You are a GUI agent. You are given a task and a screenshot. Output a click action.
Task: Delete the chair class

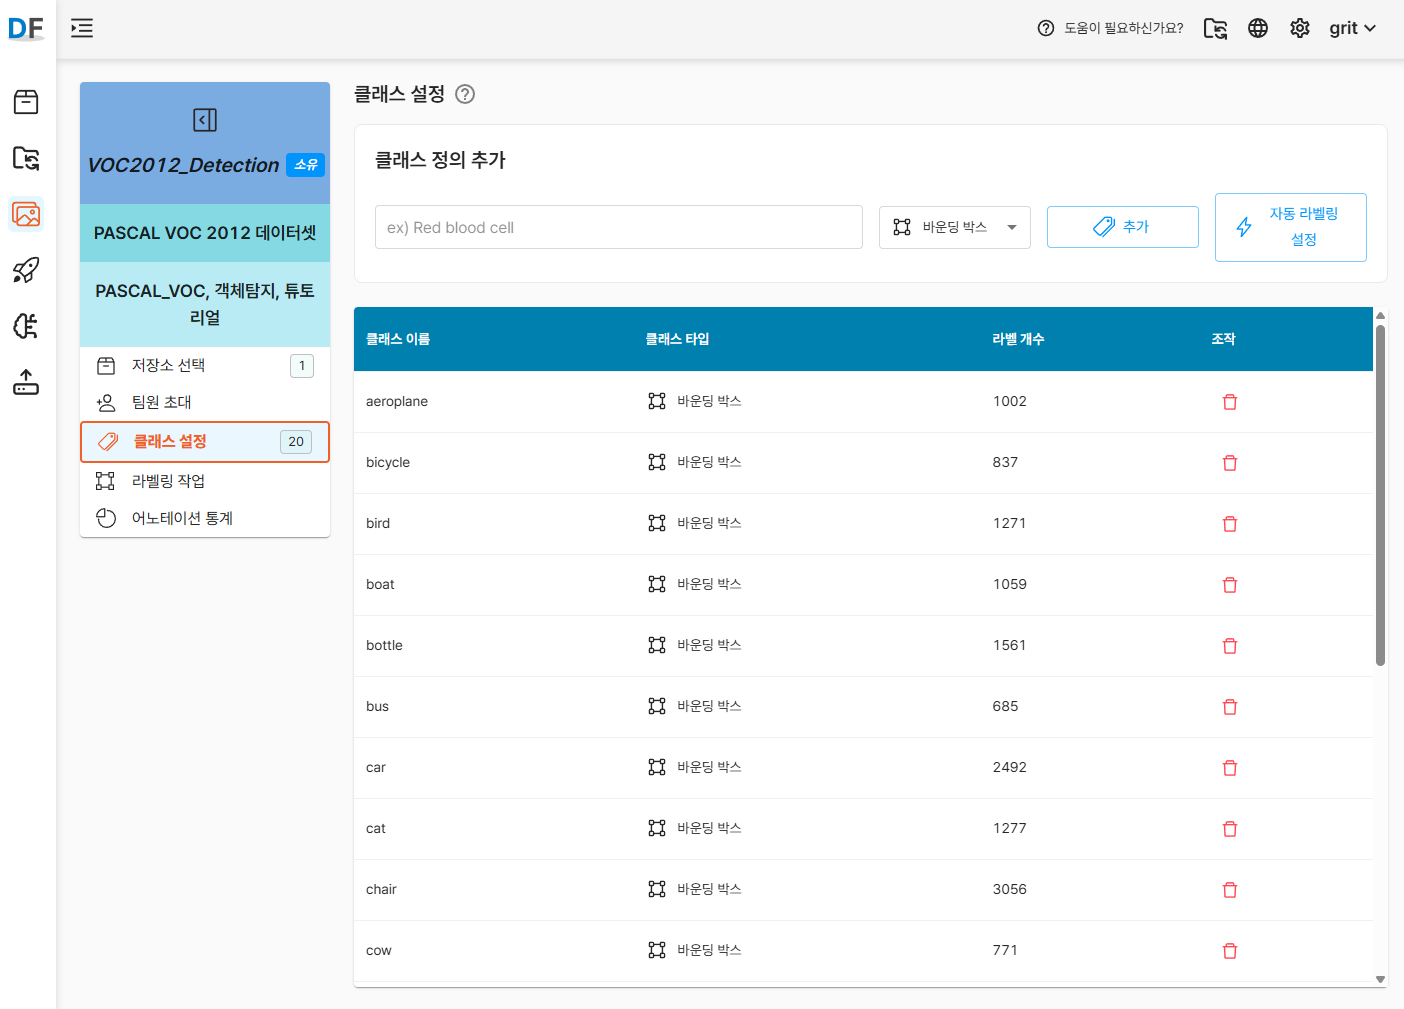pyautogui.click(x=1230, y=890)
